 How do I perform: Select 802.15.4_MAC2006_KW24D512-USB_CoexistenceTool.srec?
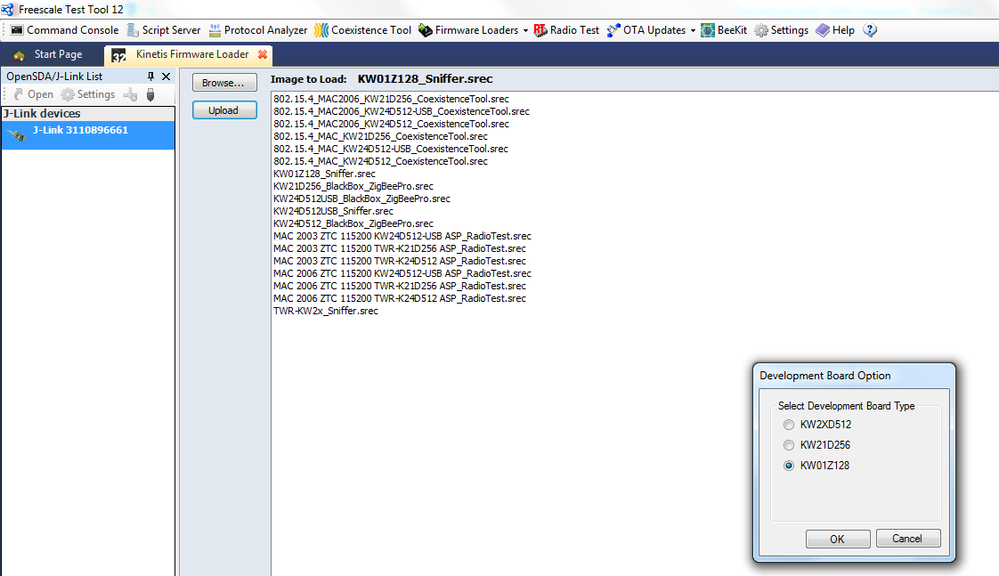(x=401, y=112)
